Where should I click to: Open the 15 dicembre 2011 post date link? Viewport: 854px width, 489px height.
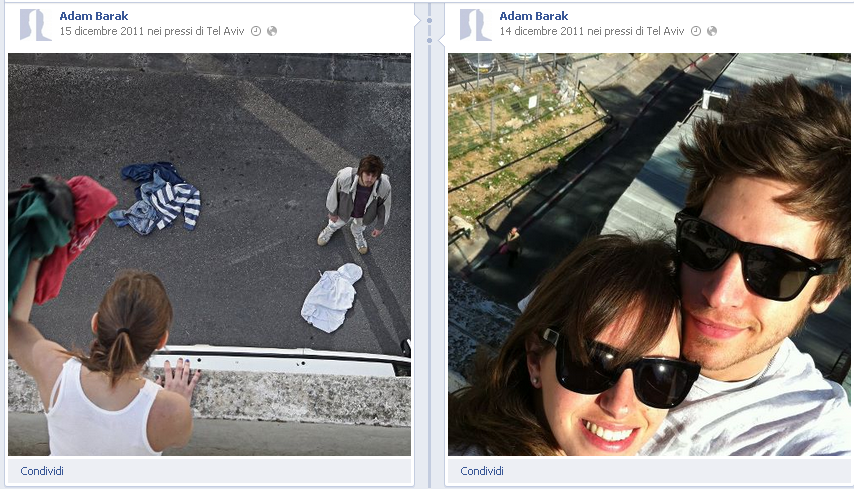click(x=102, y=31)
